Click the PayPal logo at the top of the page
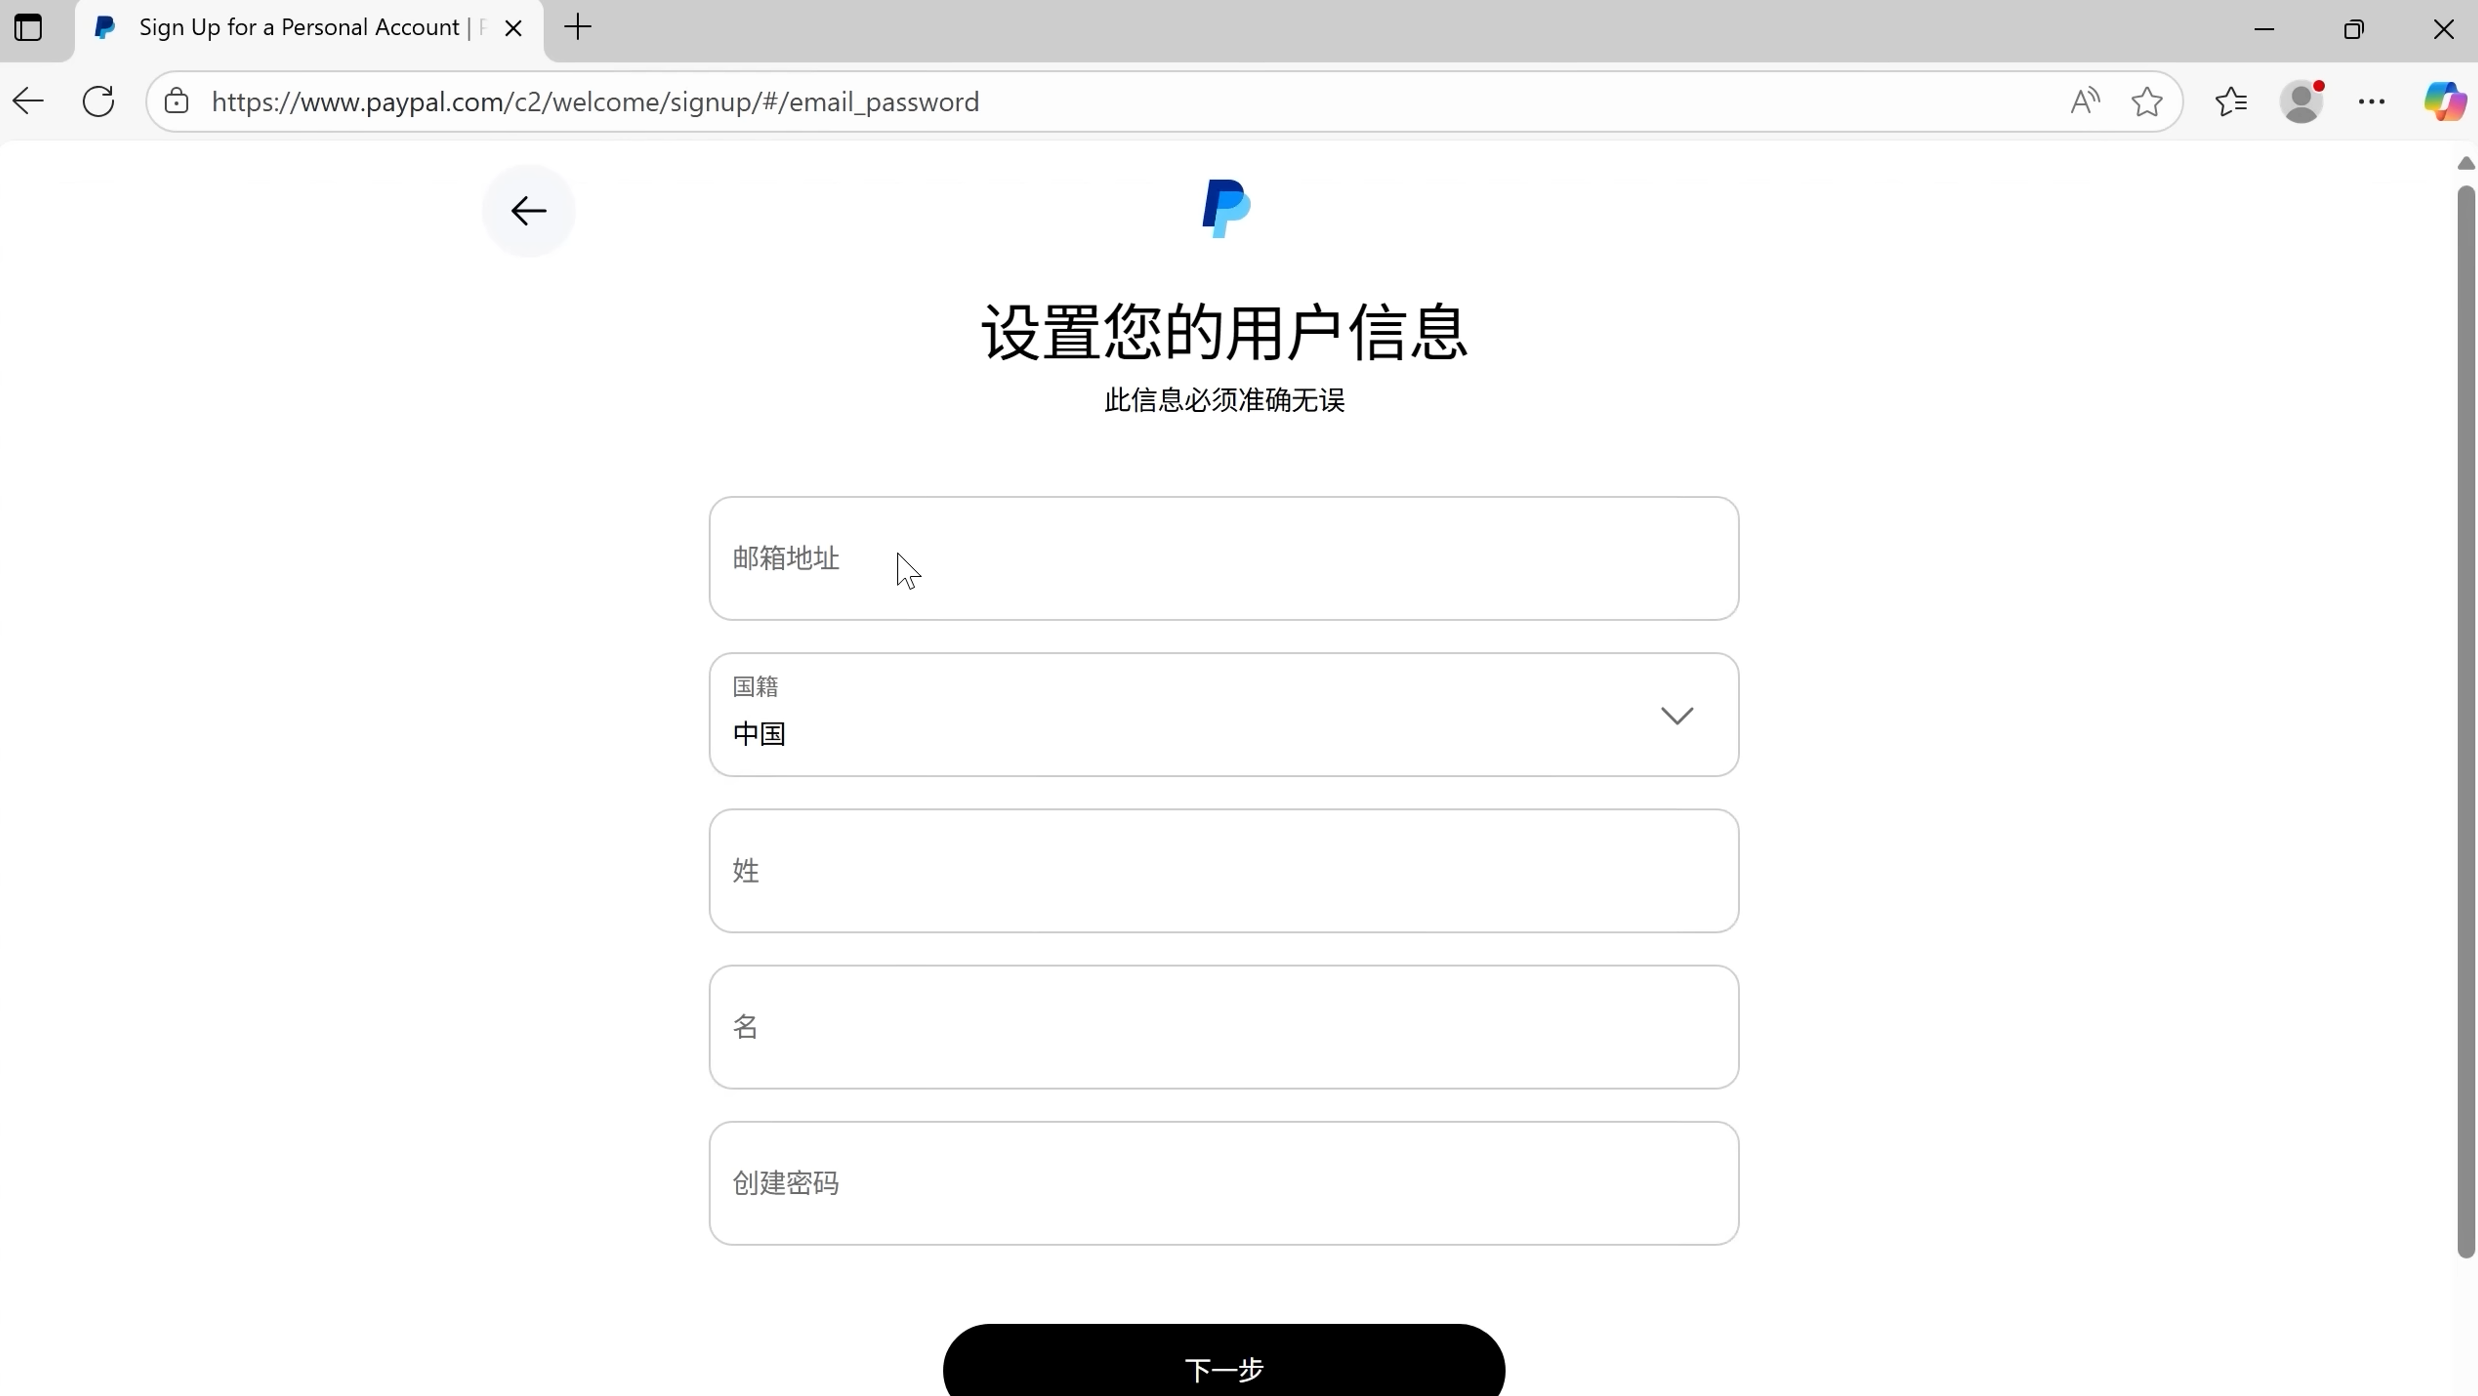Screen dimensions: 2478x1396 (x=1225, y=209)
